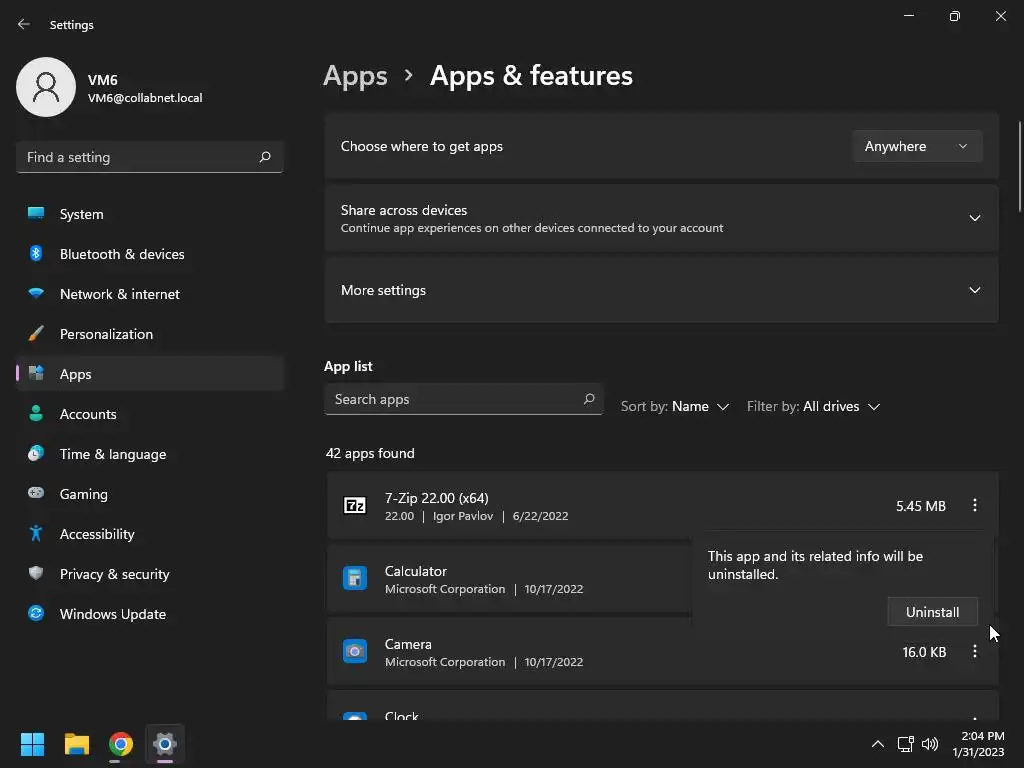This screenshot has height=768, width=1024.
Task: Click the search magnifier in Search apps
Action: point(589,399)
